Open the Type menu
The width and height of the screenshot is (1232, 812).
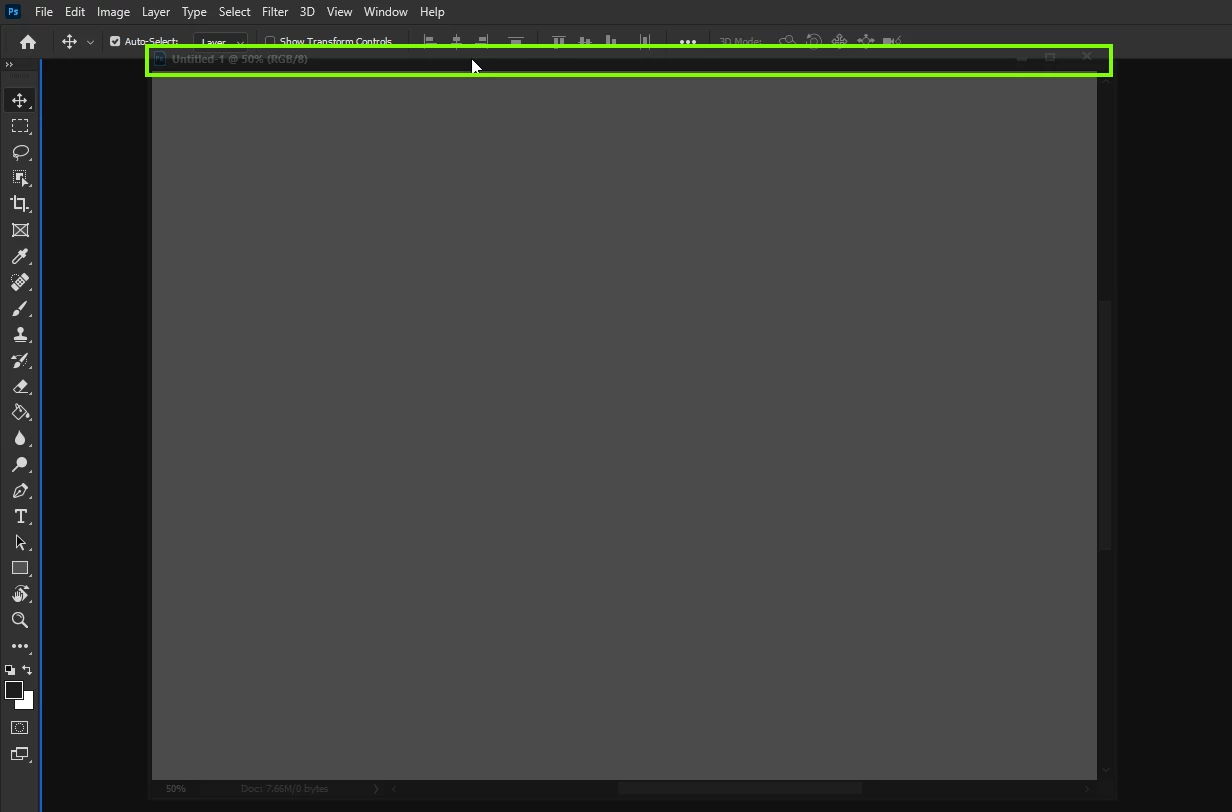[194, 12]
